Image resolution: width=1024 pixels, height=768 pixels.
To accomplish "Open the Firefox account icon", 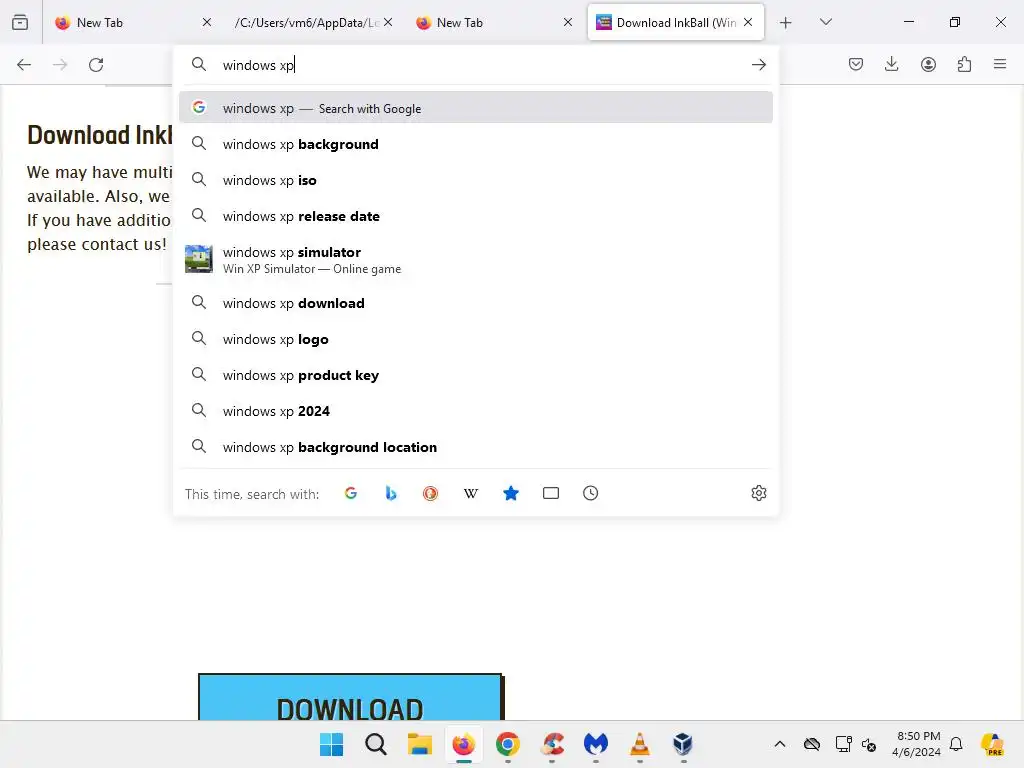I will [x=928, y=64].
